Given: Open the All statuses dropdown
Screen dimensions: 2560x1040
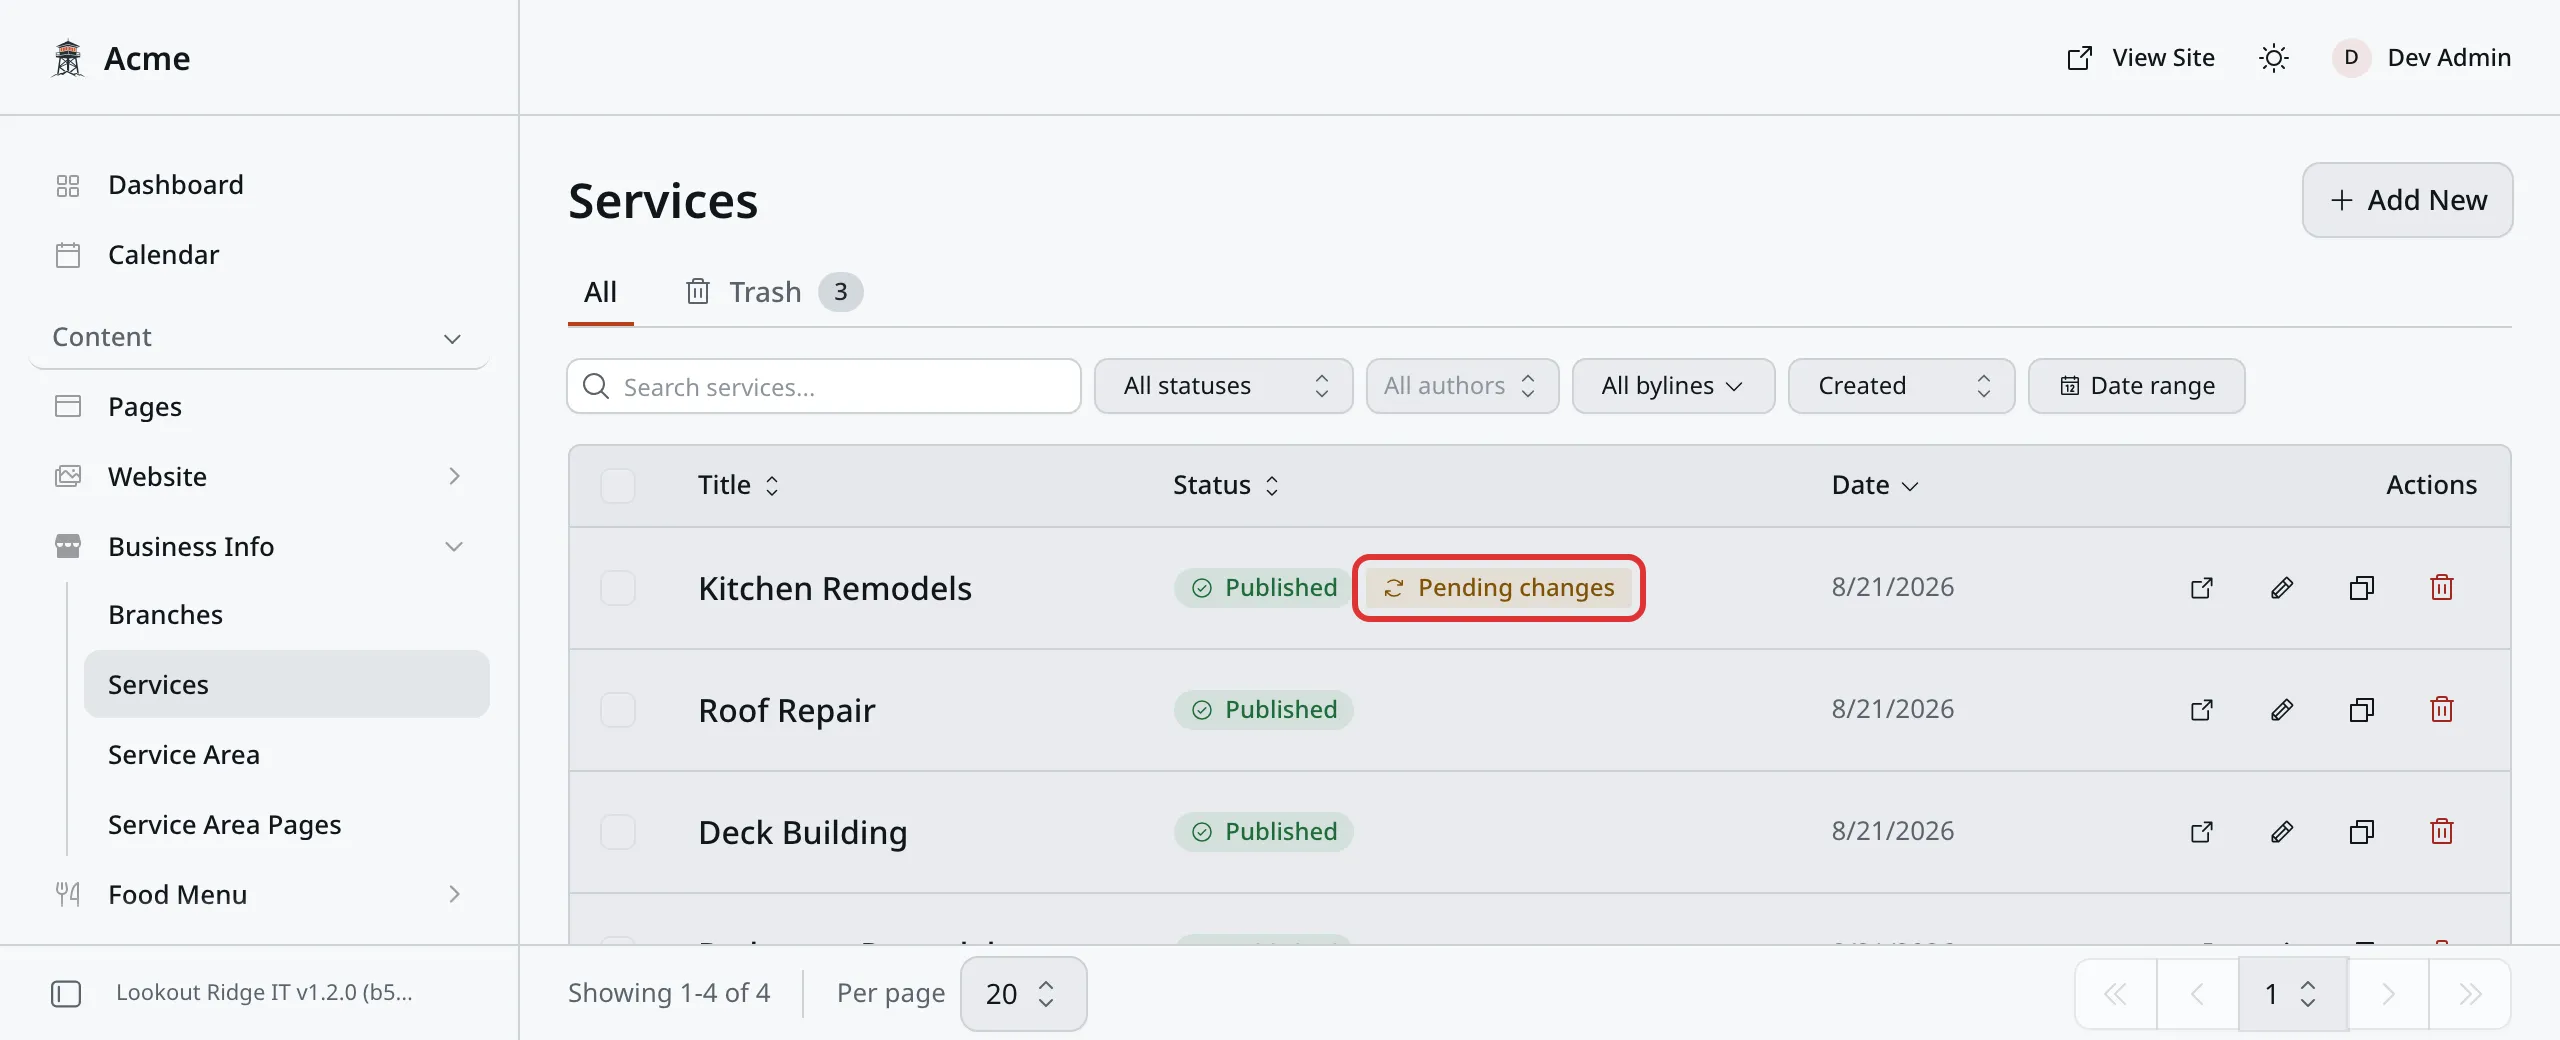Looking at the screenshot, I should coord(1224,386).
